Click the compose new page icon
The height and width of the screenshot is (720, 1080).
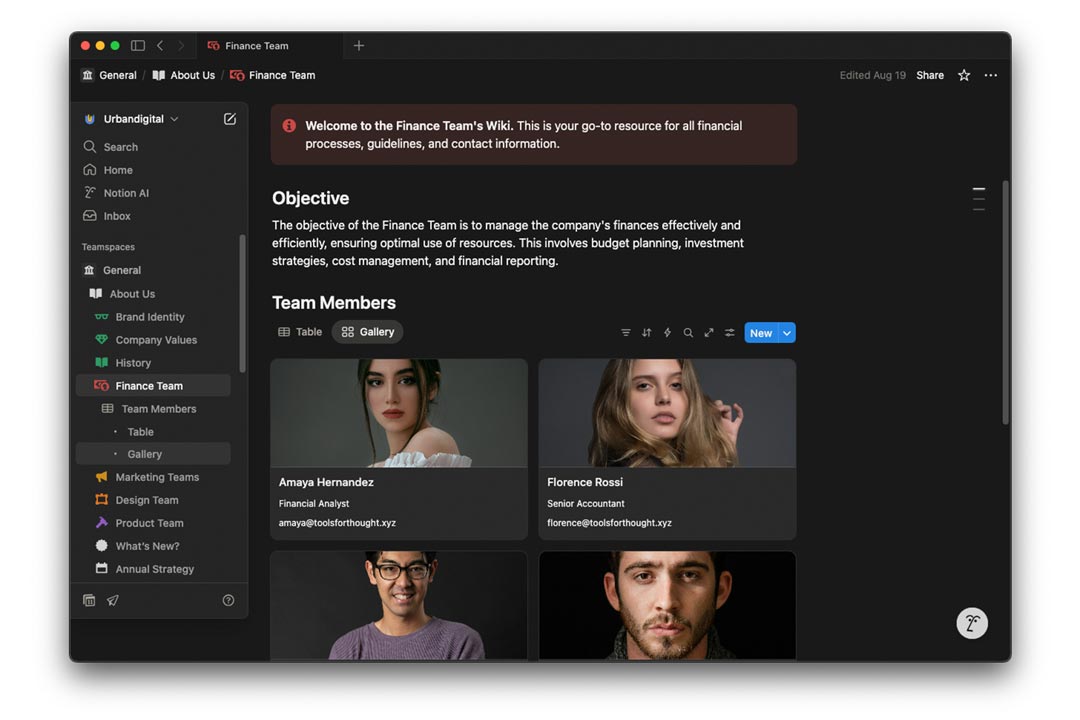tap(230, 119)
